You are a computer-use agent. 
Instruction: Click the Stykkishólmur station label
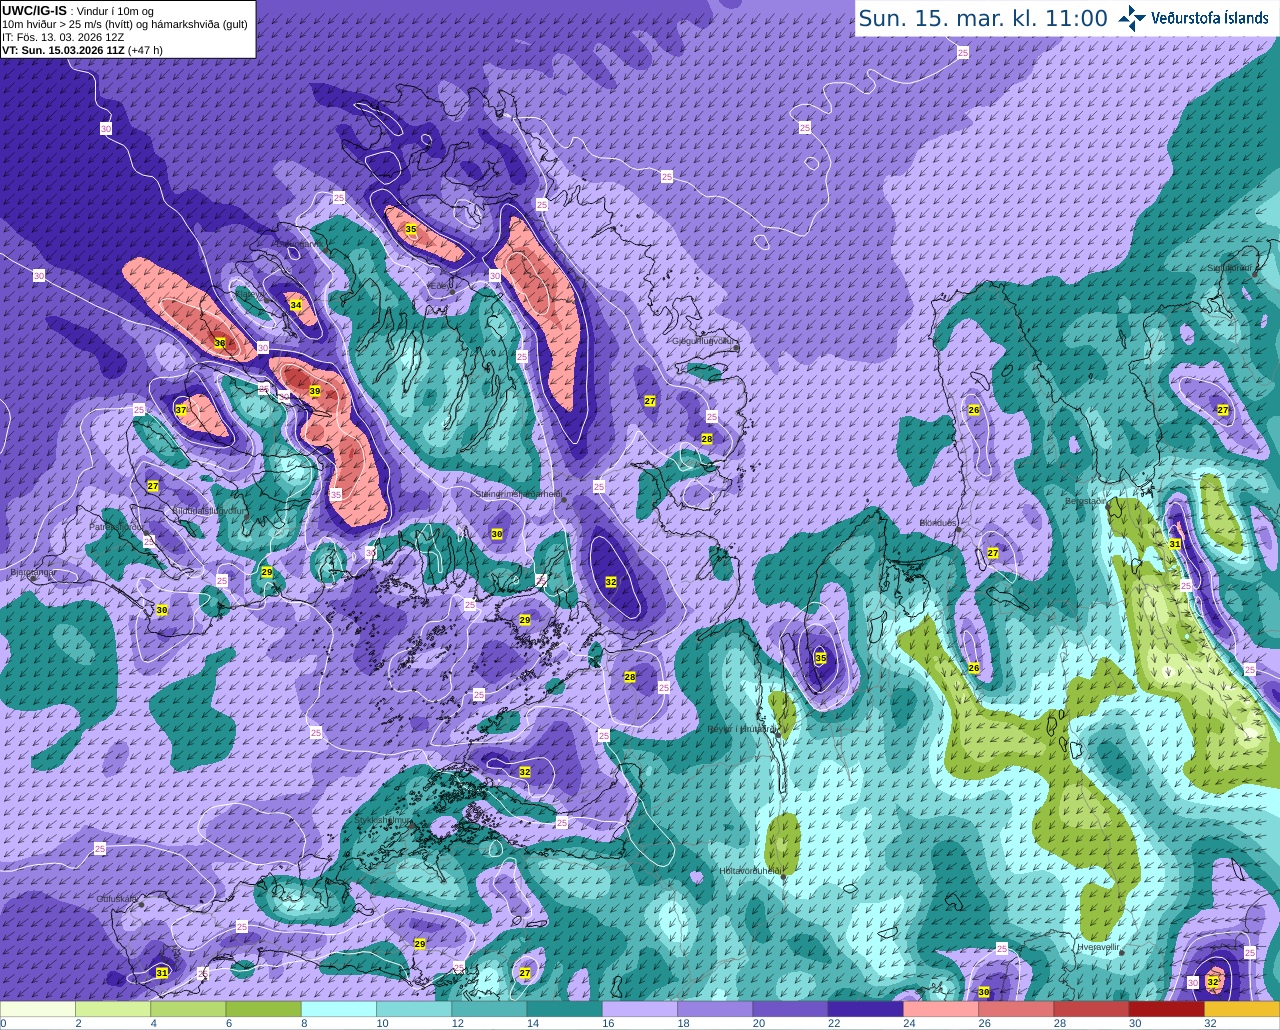[x=383, y=819]
